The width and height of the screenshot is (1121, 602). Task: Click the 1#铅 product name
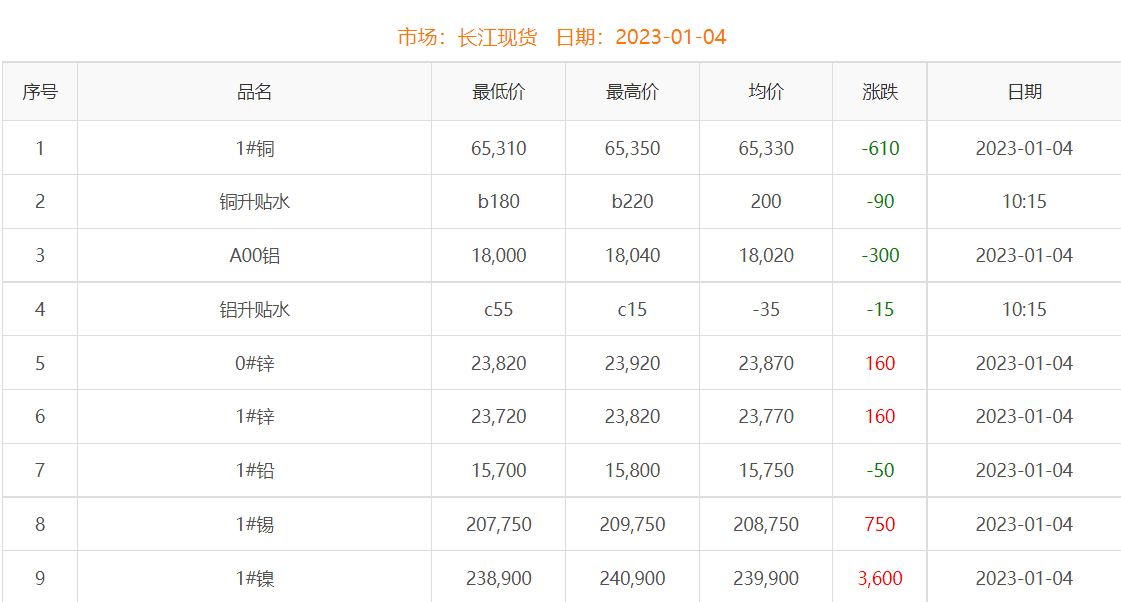(x=254, y=471)
